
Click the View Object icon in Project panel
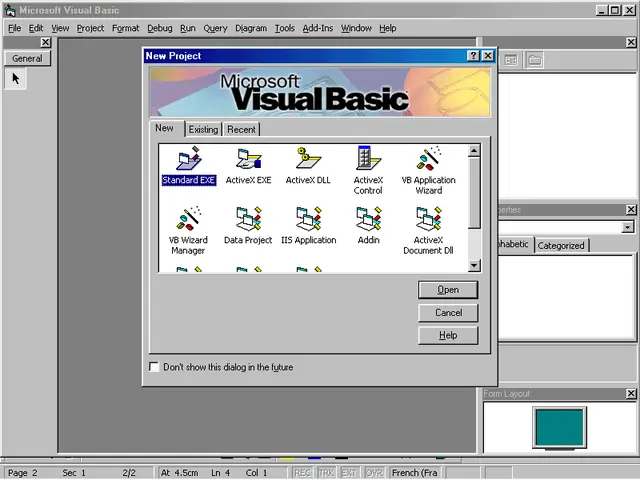point(511,60)
